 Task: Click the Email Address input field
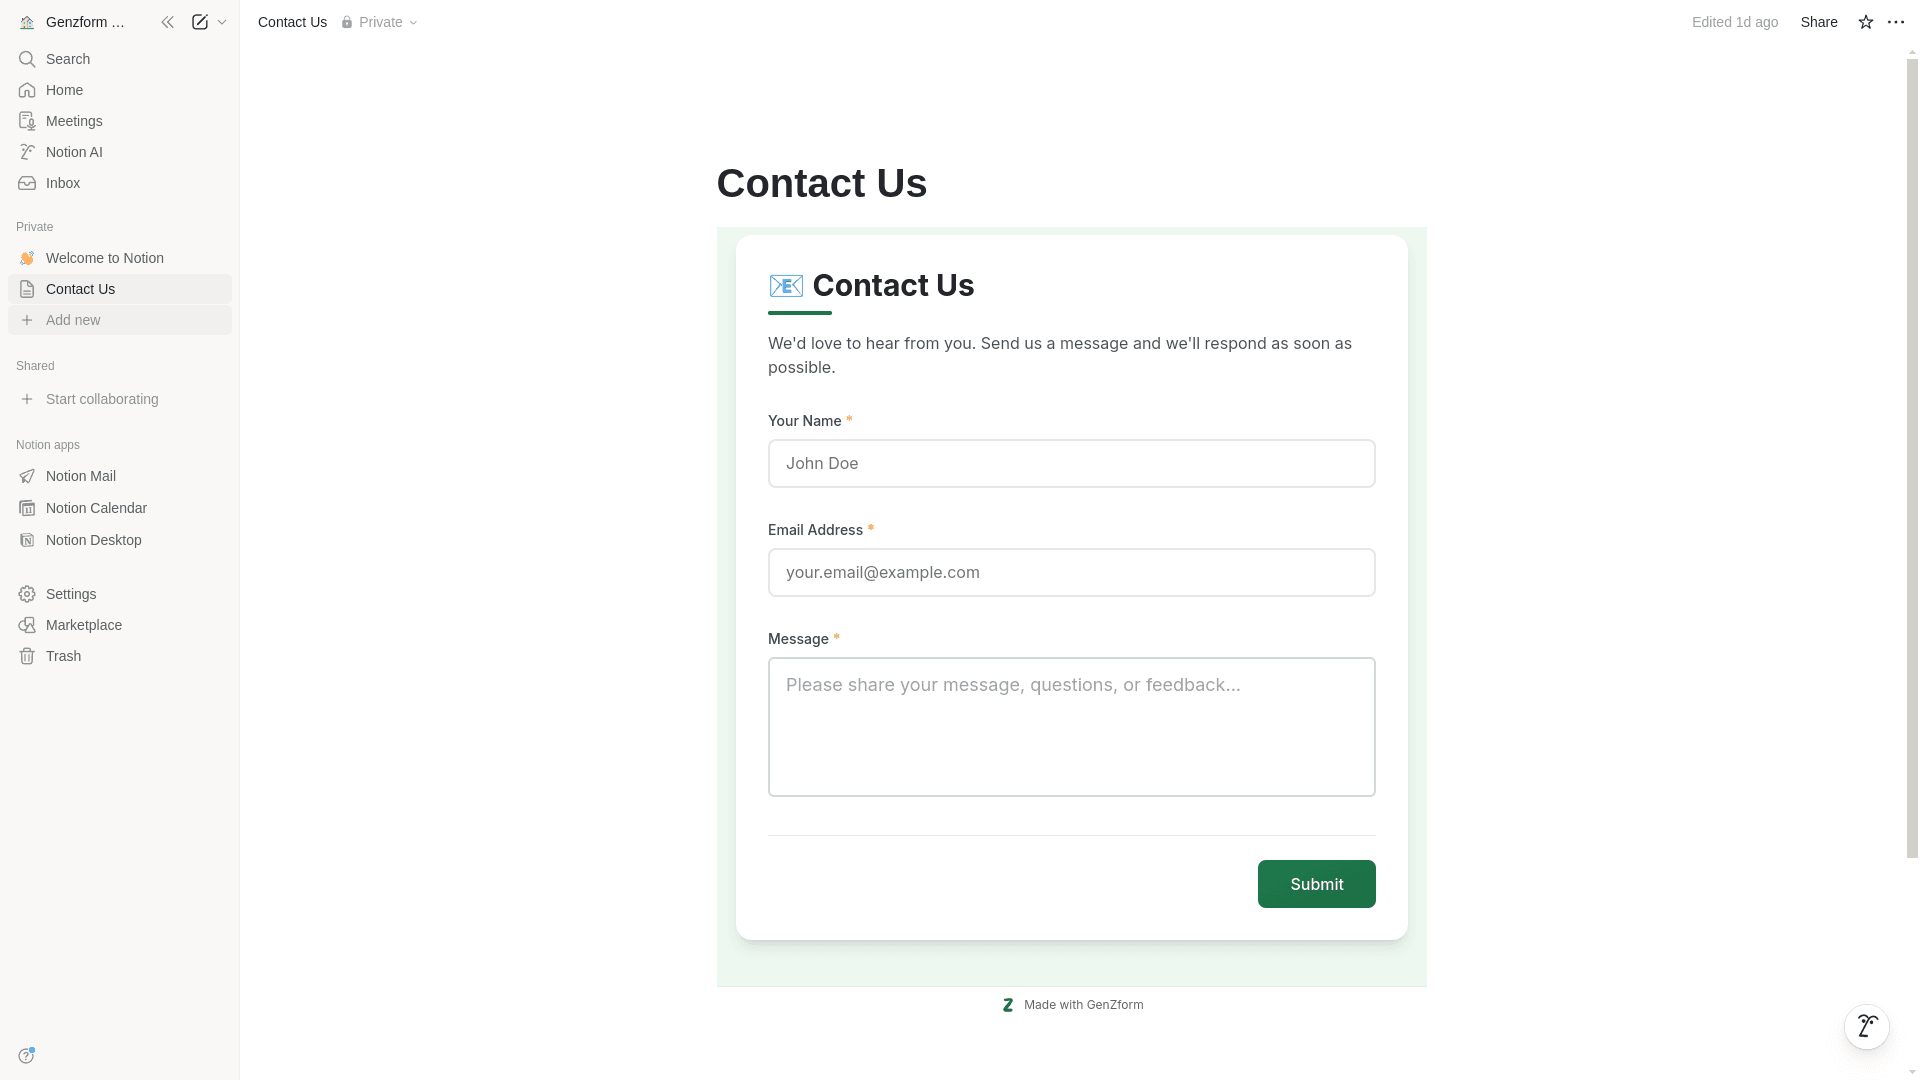click(x=1071, y=572)
